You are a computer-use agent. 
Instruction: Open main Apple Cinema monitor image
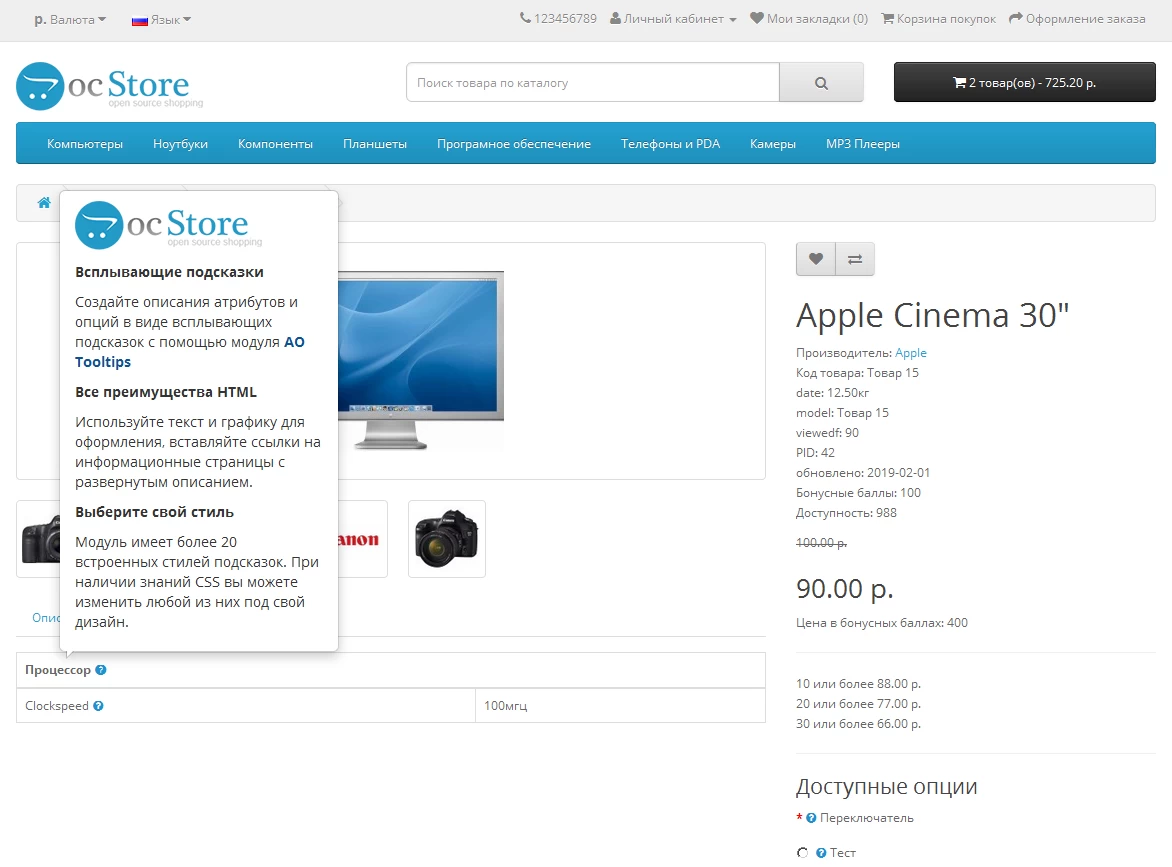(421, 360)
